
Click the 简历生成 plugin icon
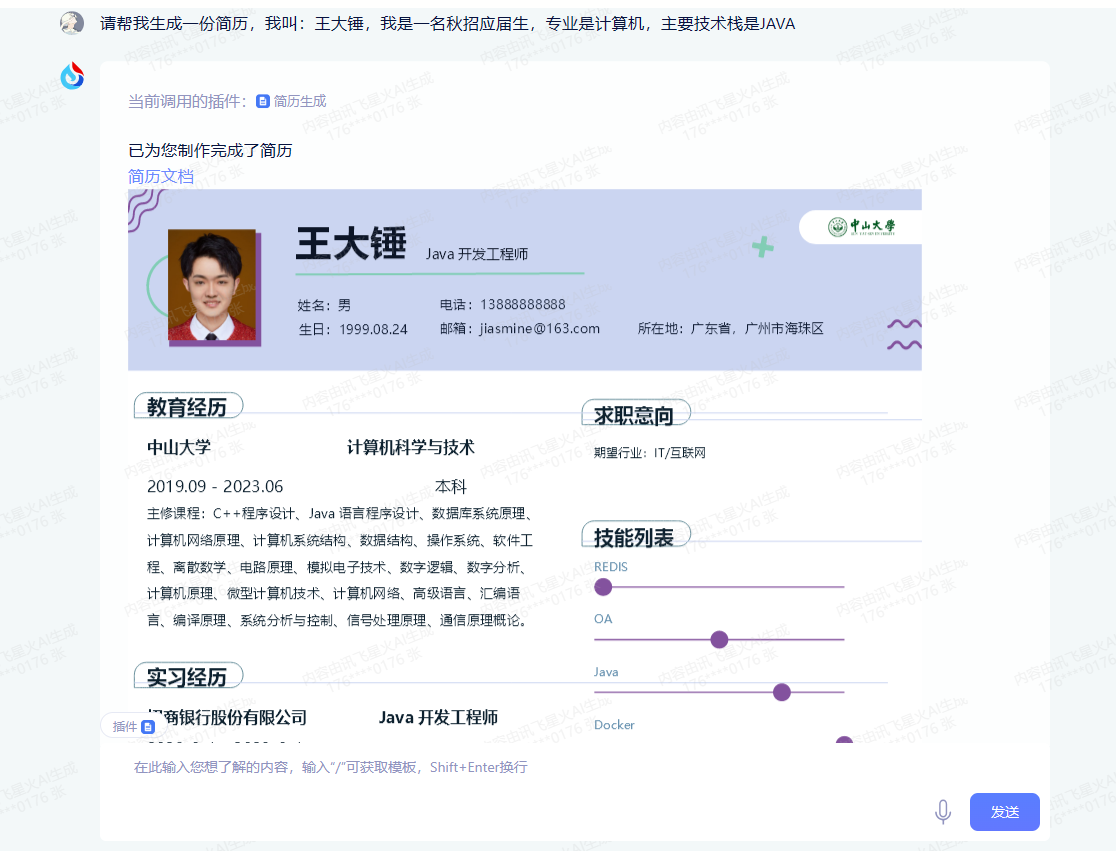click(x=263, y=102)
